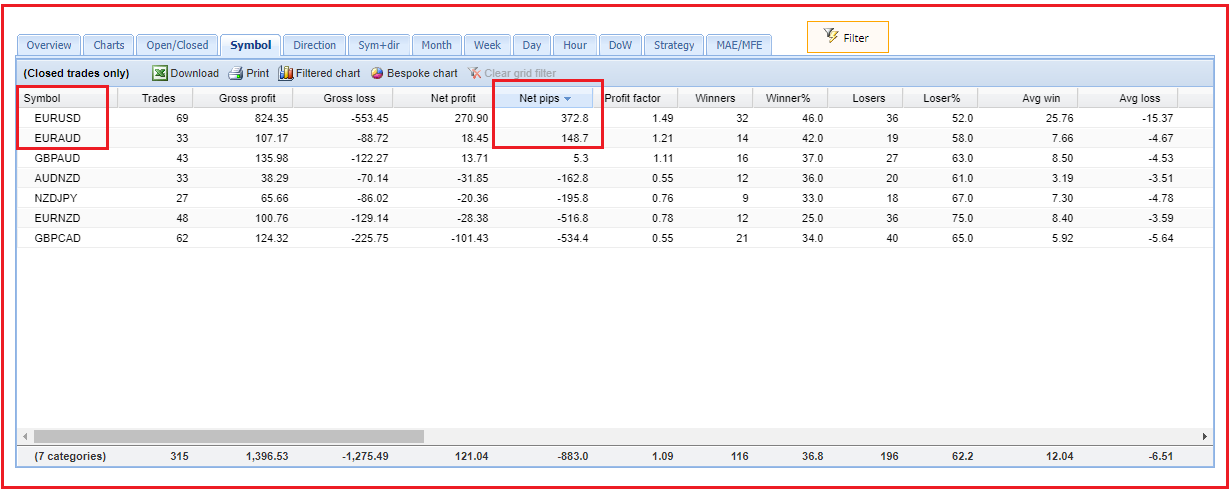The width and height of the screenshot is (1232, 492).
Task: Click the Print label
Action: coord(257,73)
